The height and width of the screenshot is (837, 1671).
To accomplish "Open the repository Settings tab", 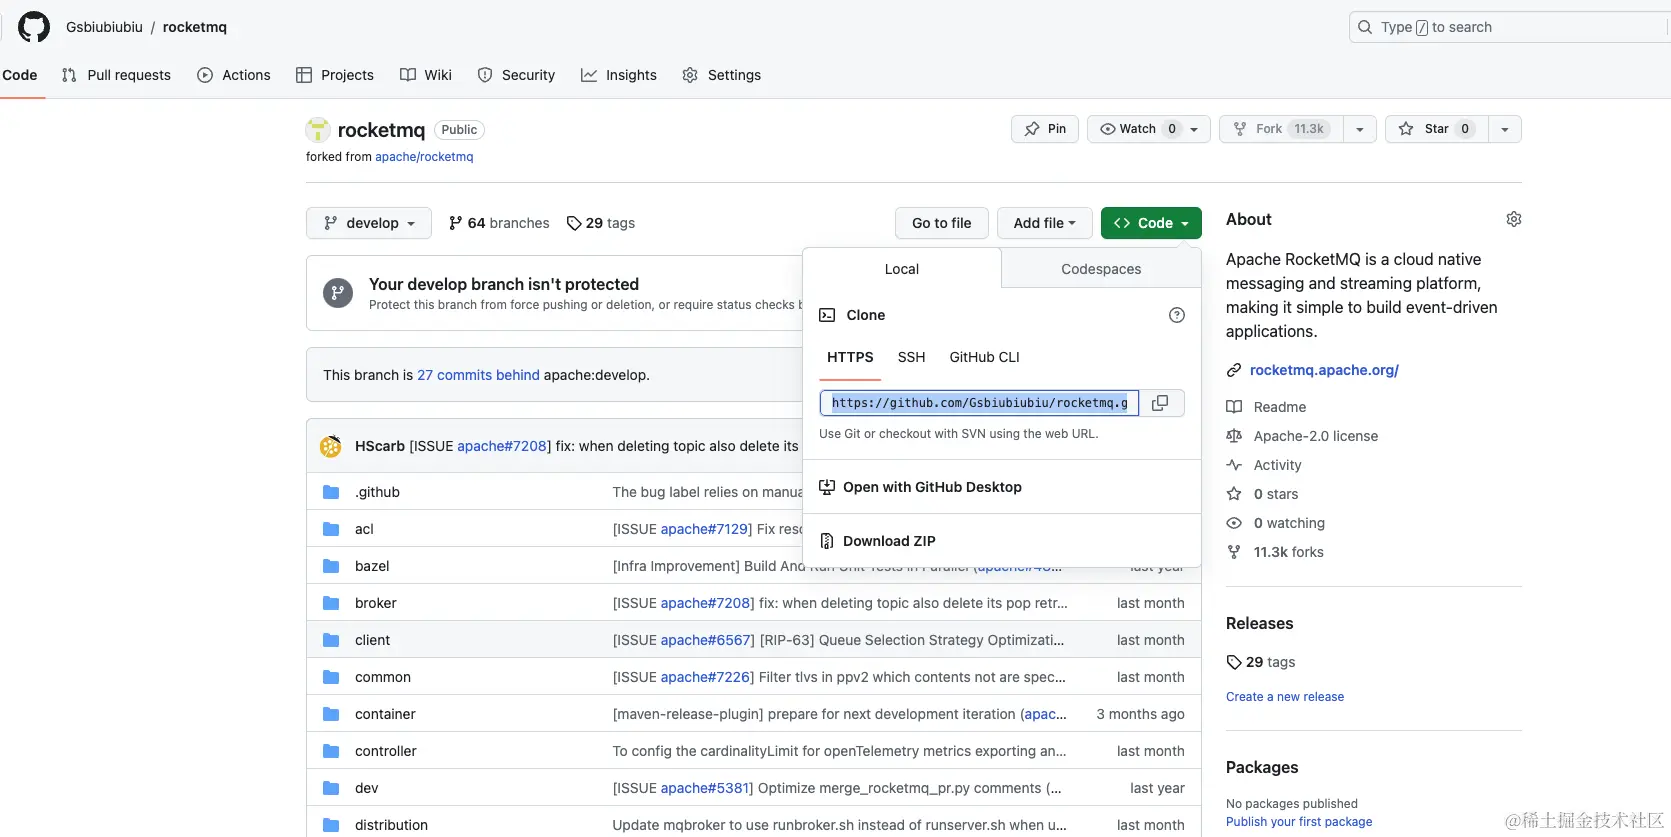I will pyautogui.click(x=722, y=75).
